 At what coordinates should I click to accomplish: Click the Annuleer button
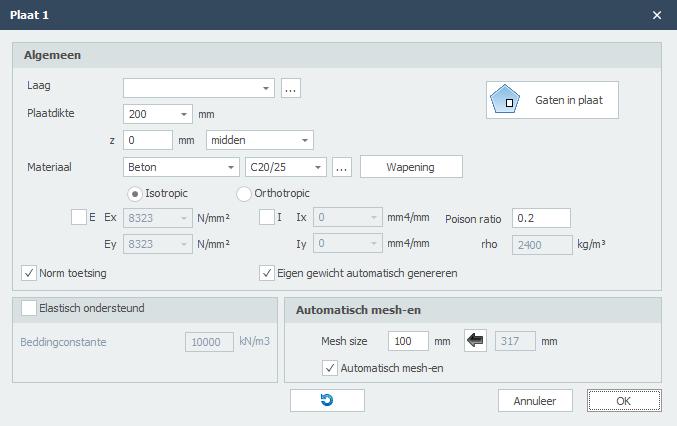pos(535,401)
